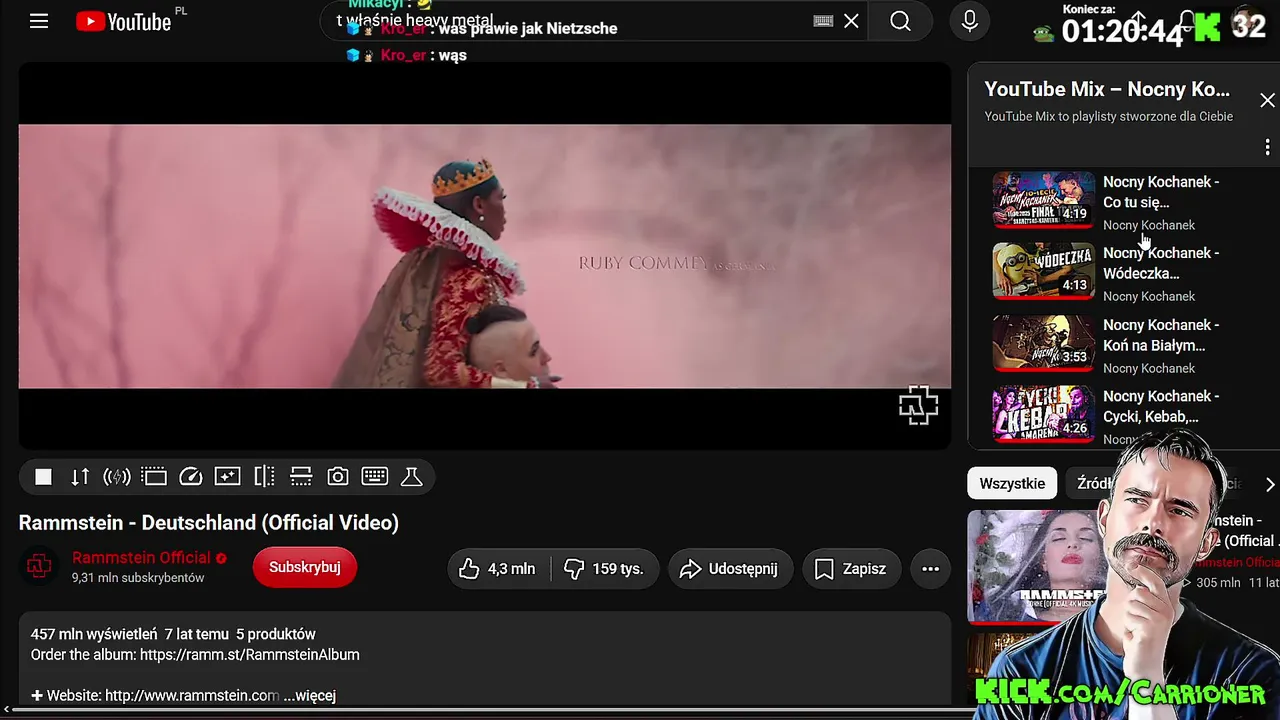
Task: Open the Rammstein Official channel name link
Action: coord(141,558)
